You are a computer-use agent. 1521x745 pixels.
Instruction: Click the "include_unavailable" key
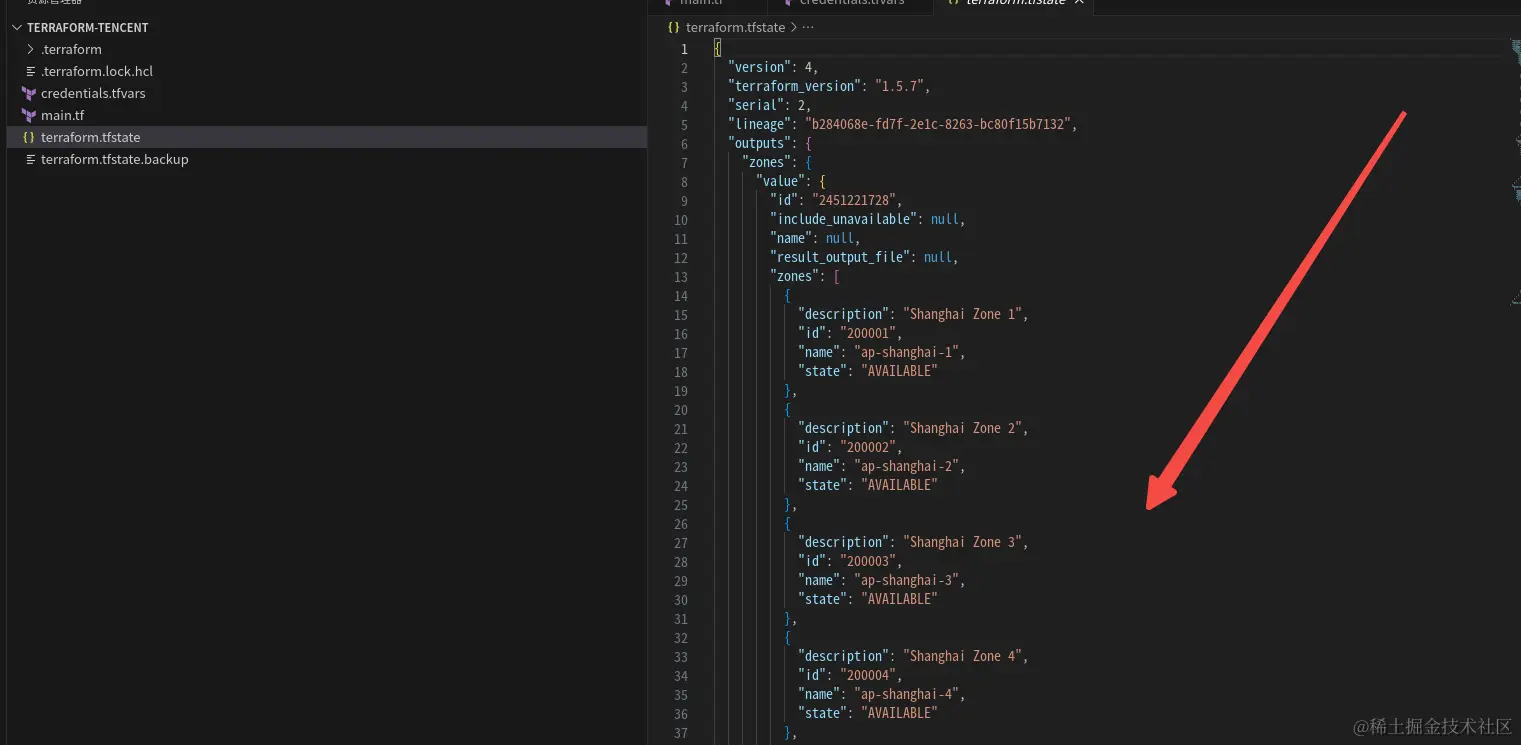[x=844, y=219]
